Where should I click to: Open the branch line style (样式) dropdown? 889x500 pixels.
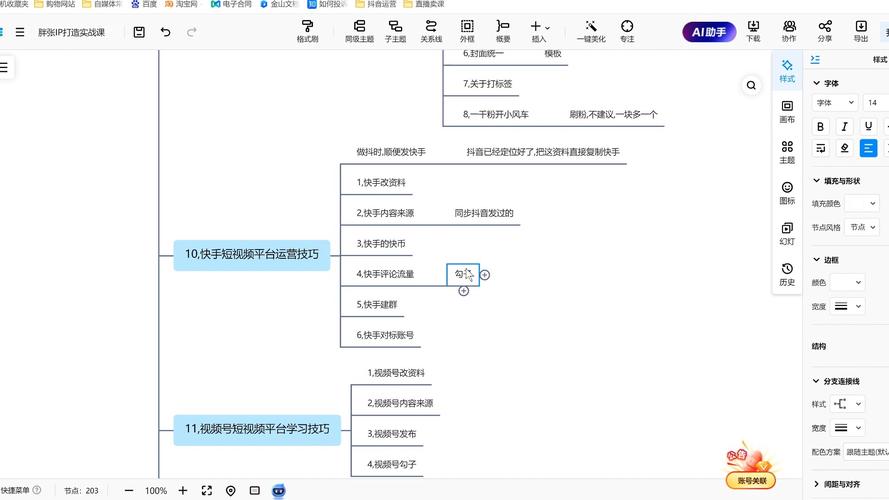point(848,404)
